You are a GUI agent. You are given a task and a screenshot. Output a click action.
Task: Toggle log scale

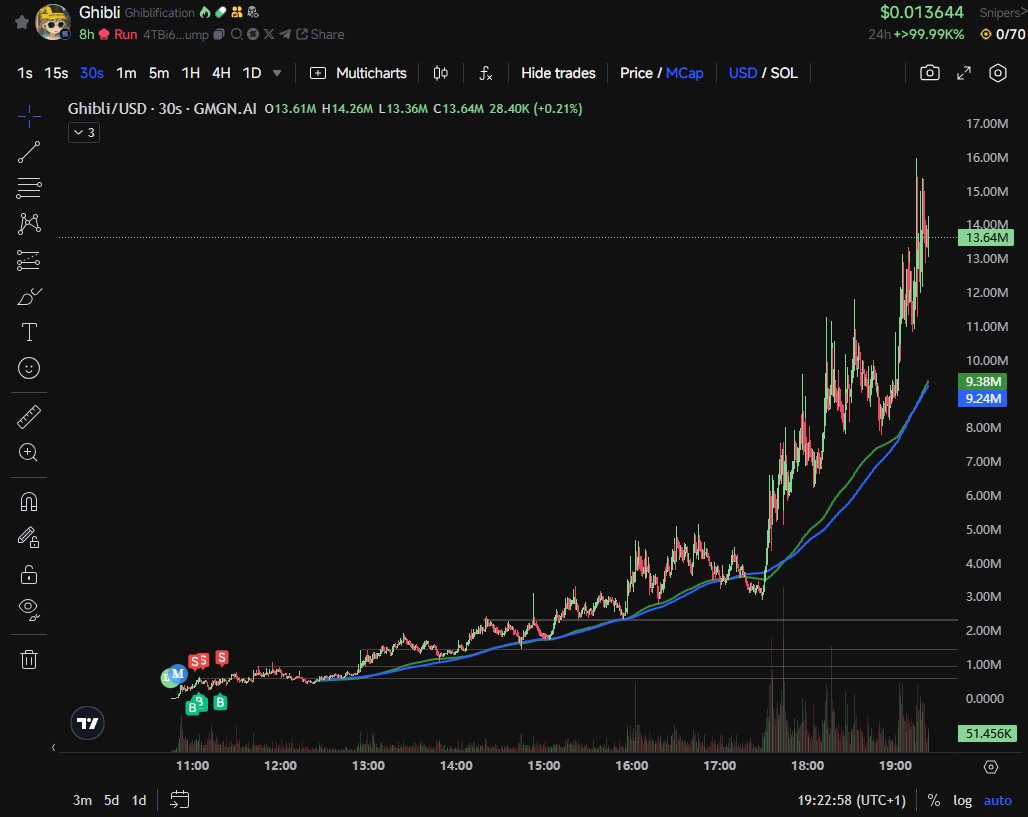tap(962, 801)
